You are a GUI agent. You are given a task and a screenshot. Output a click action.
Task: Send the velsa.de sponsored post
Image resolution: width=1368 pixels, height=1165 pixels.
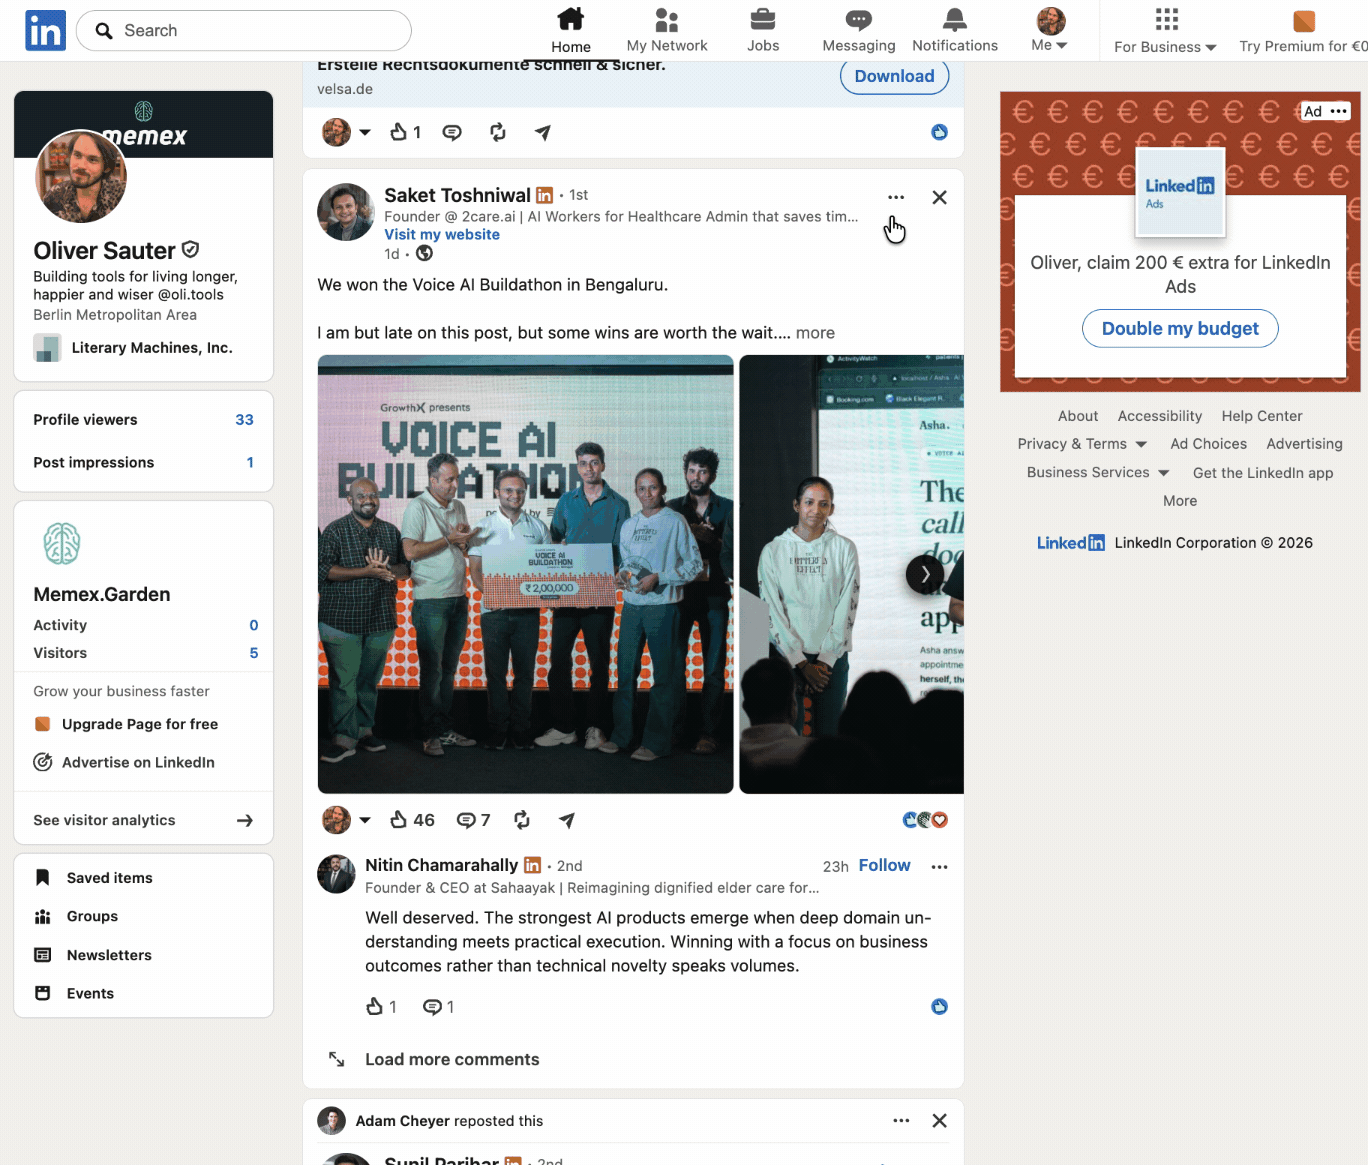(543, 132)
